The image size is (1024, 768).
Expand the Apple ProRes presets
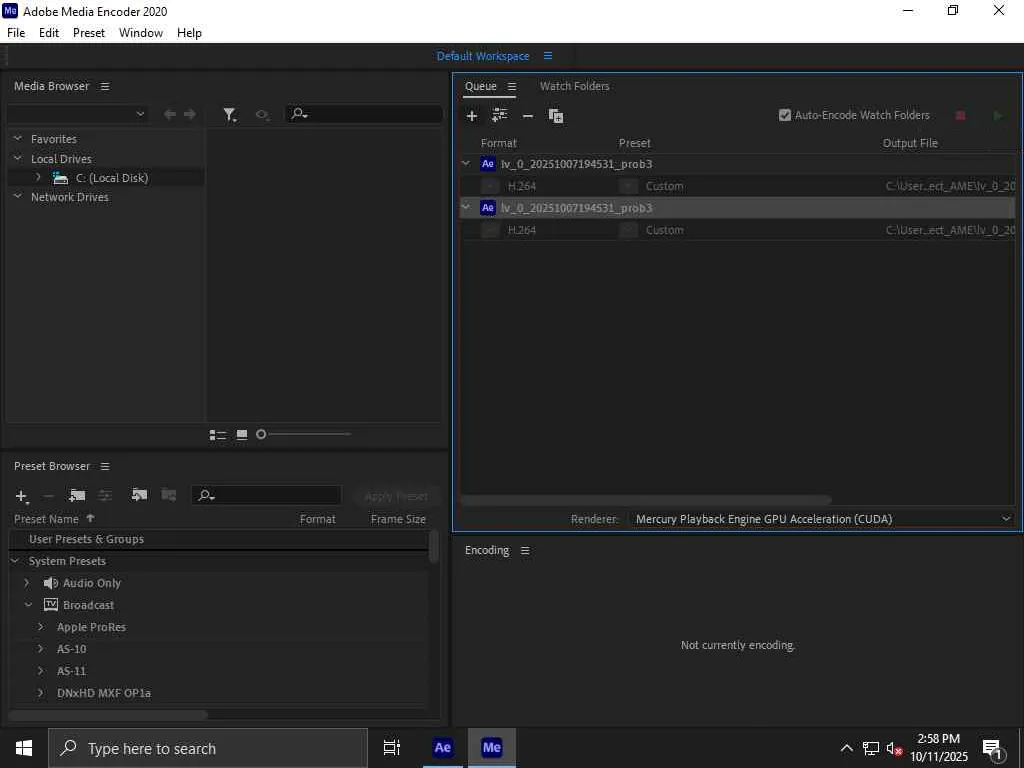pos(40,627)
